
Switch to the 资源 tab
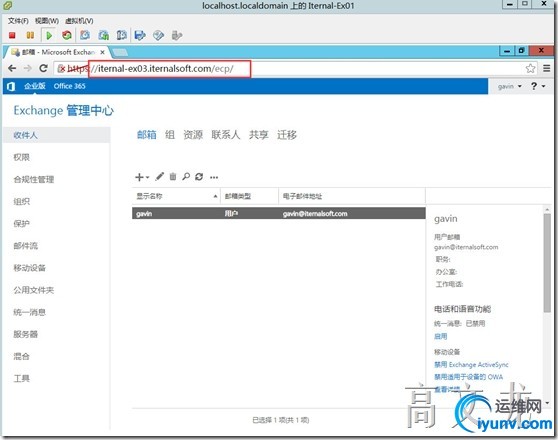(193, 135)
